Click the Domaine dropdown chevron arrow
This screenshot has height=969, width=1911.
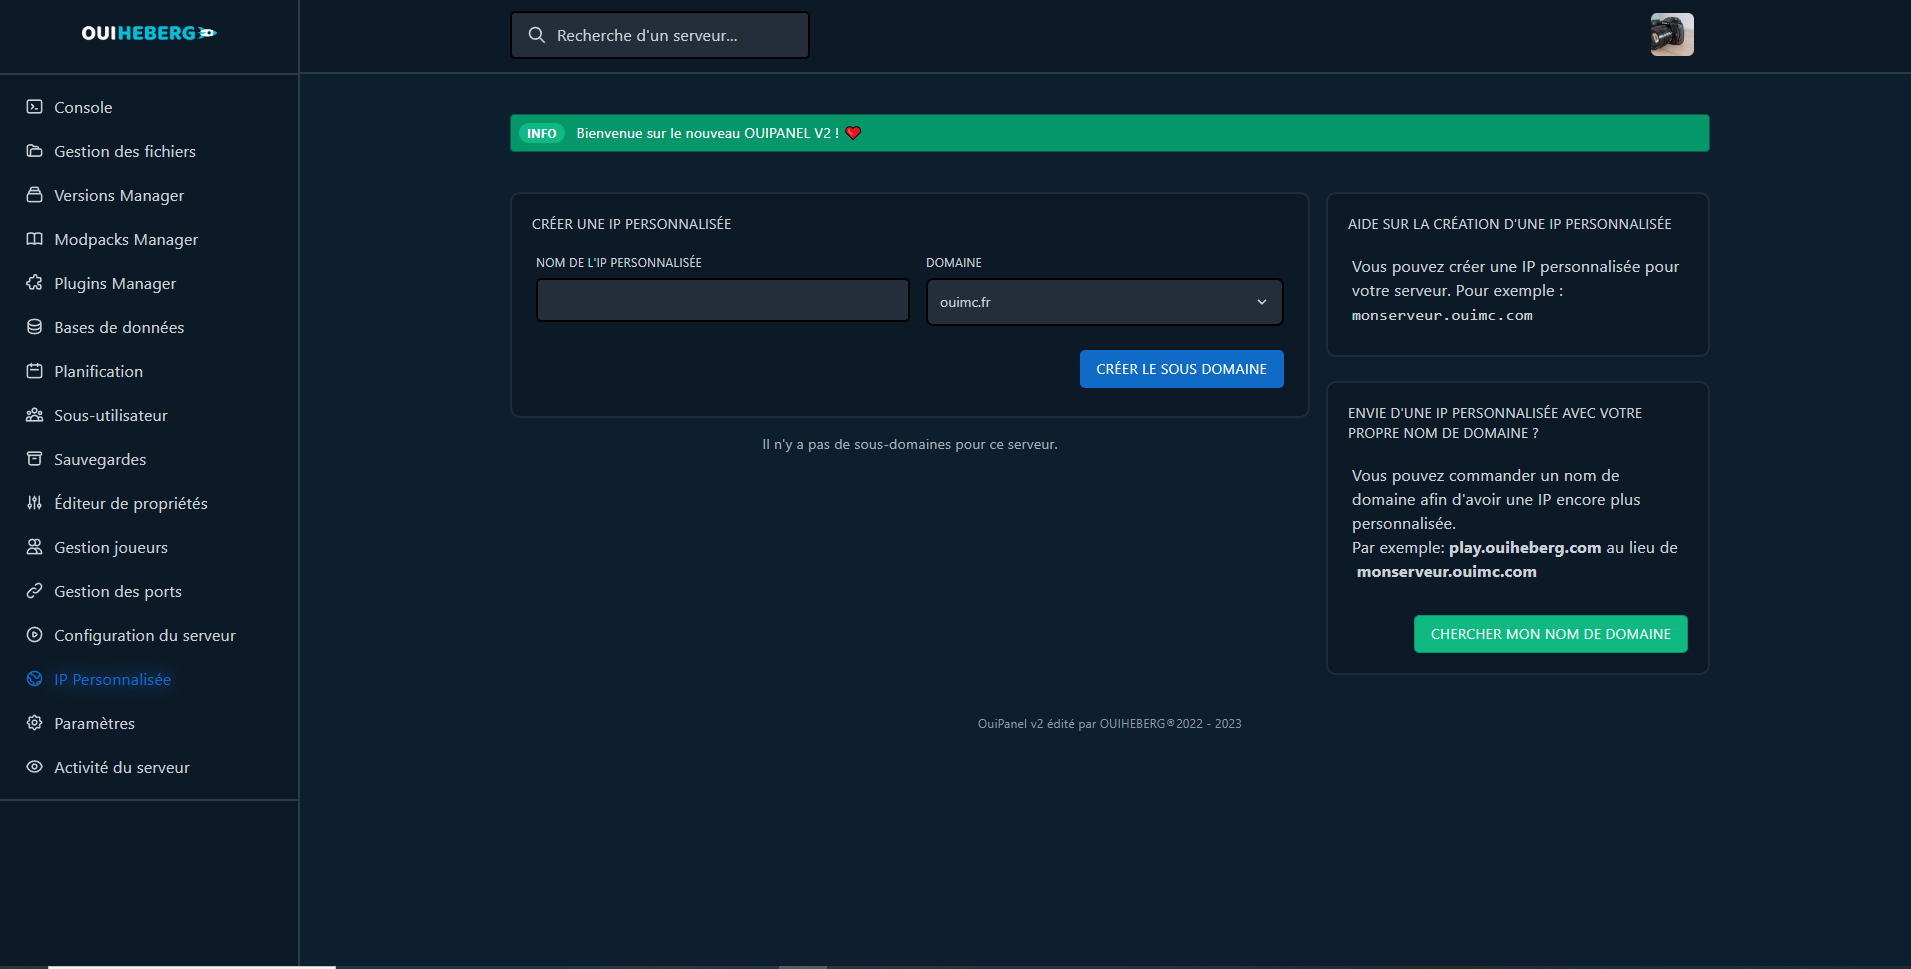[x=1262, y=302]
